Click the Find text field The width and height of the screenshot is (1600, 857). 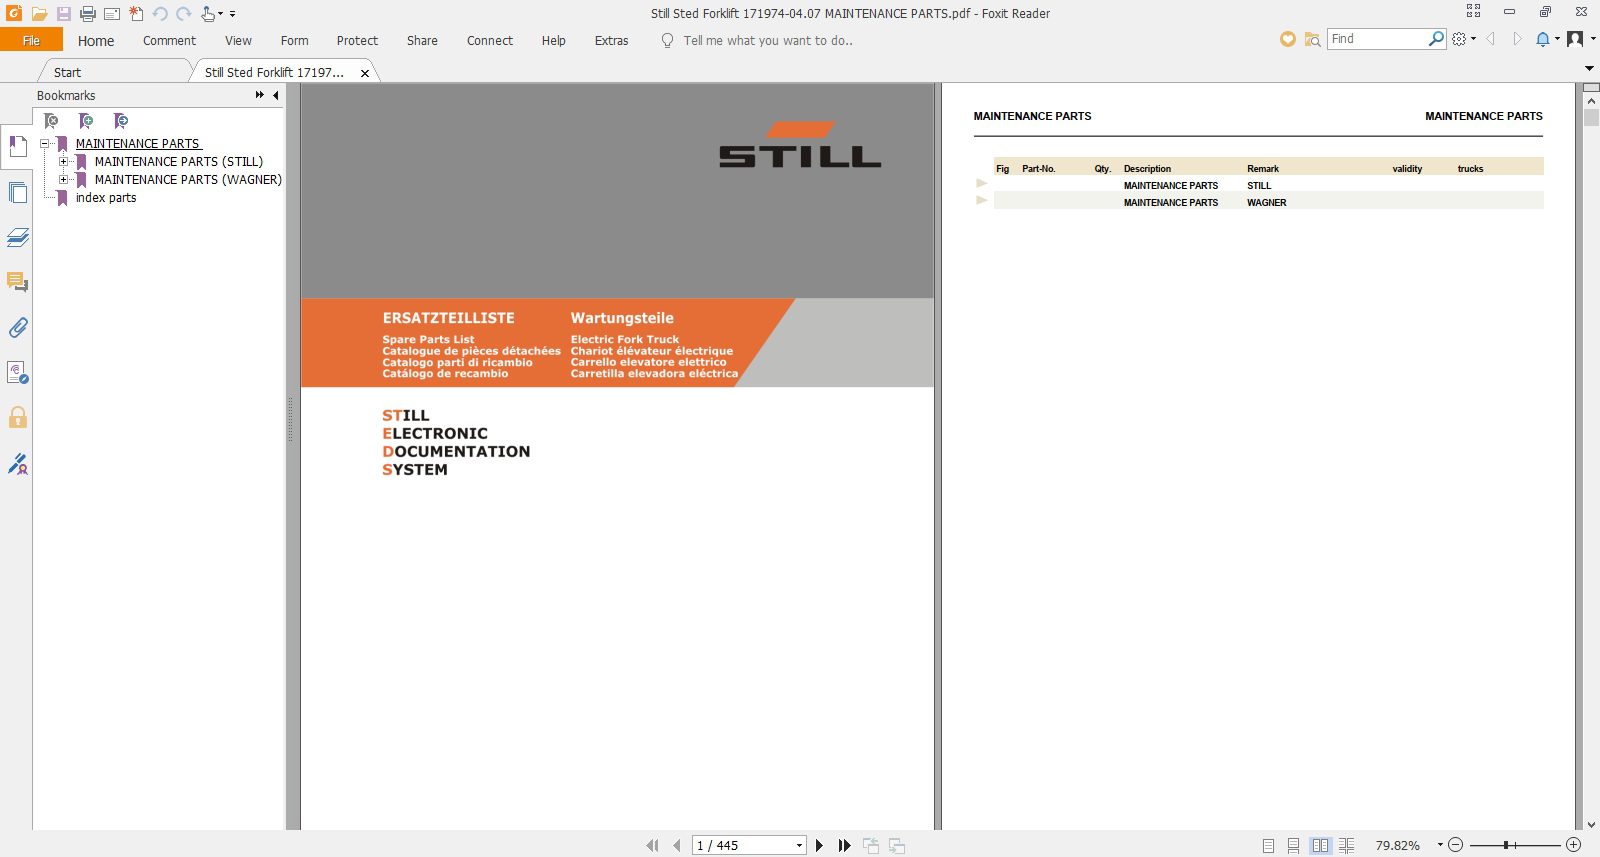coord(1377,39)
